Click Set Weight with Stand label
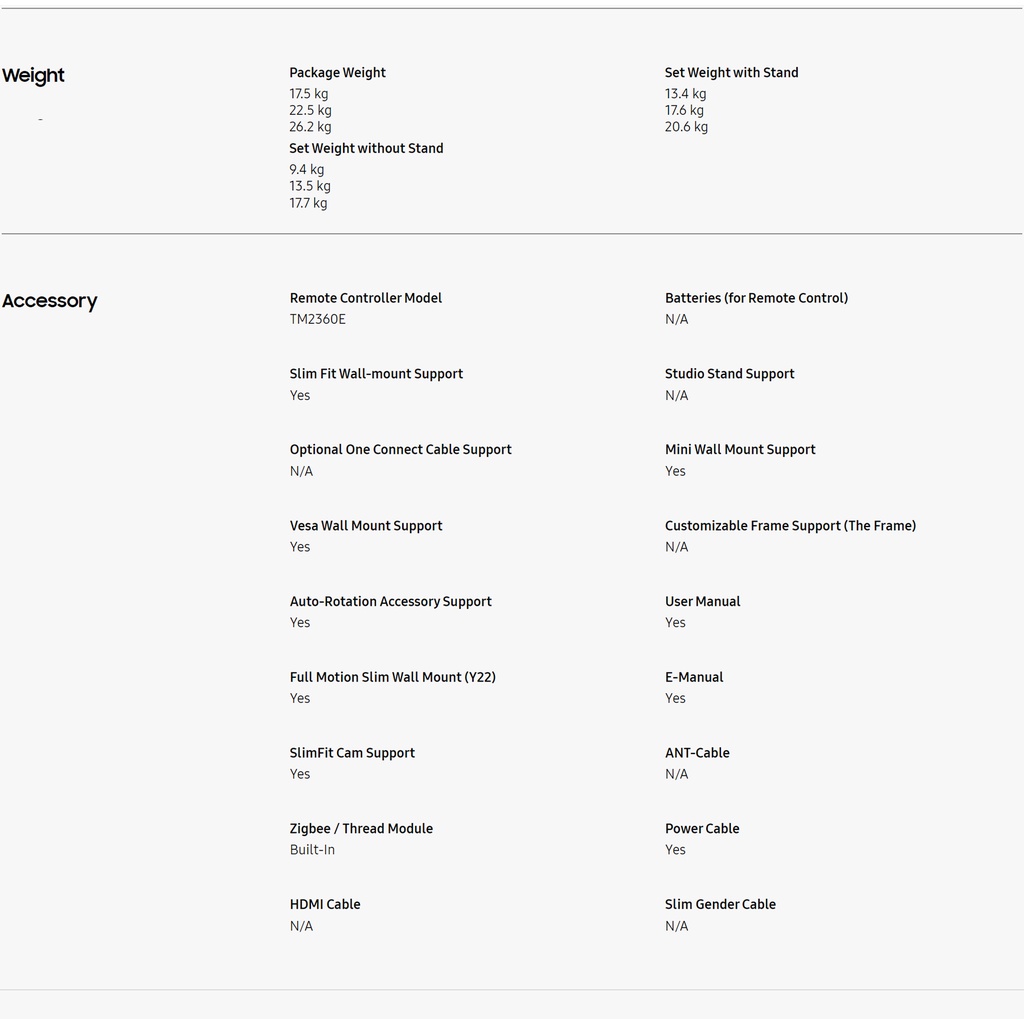This screenshot has height=1024, width=1024. coord(731,72)
